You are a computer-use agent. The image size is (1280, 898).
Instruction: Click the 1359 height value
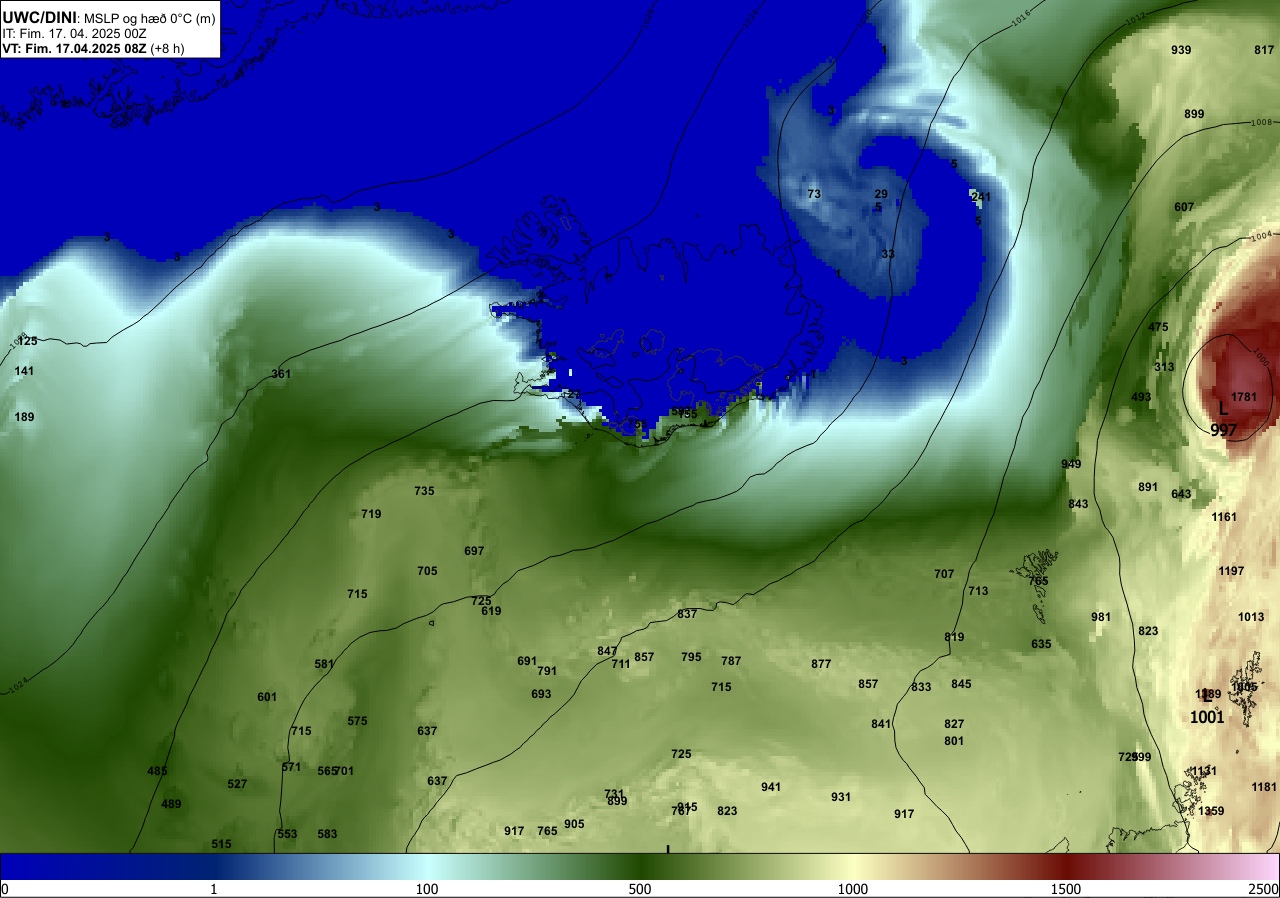[1211, 811]
